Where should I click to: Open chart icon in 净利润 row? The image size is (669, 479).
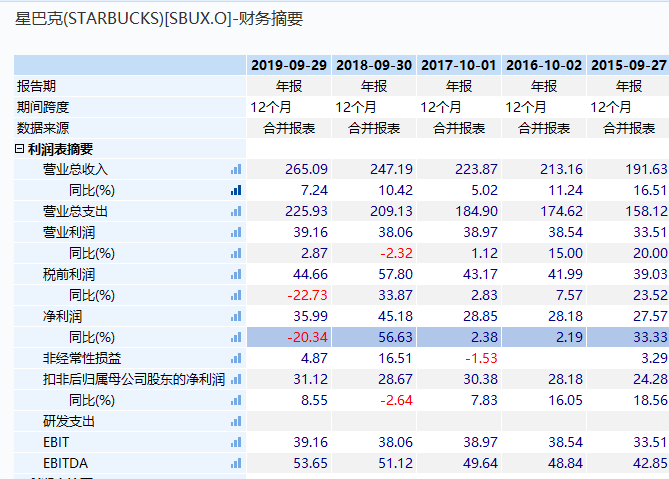(x=236, y=316)
